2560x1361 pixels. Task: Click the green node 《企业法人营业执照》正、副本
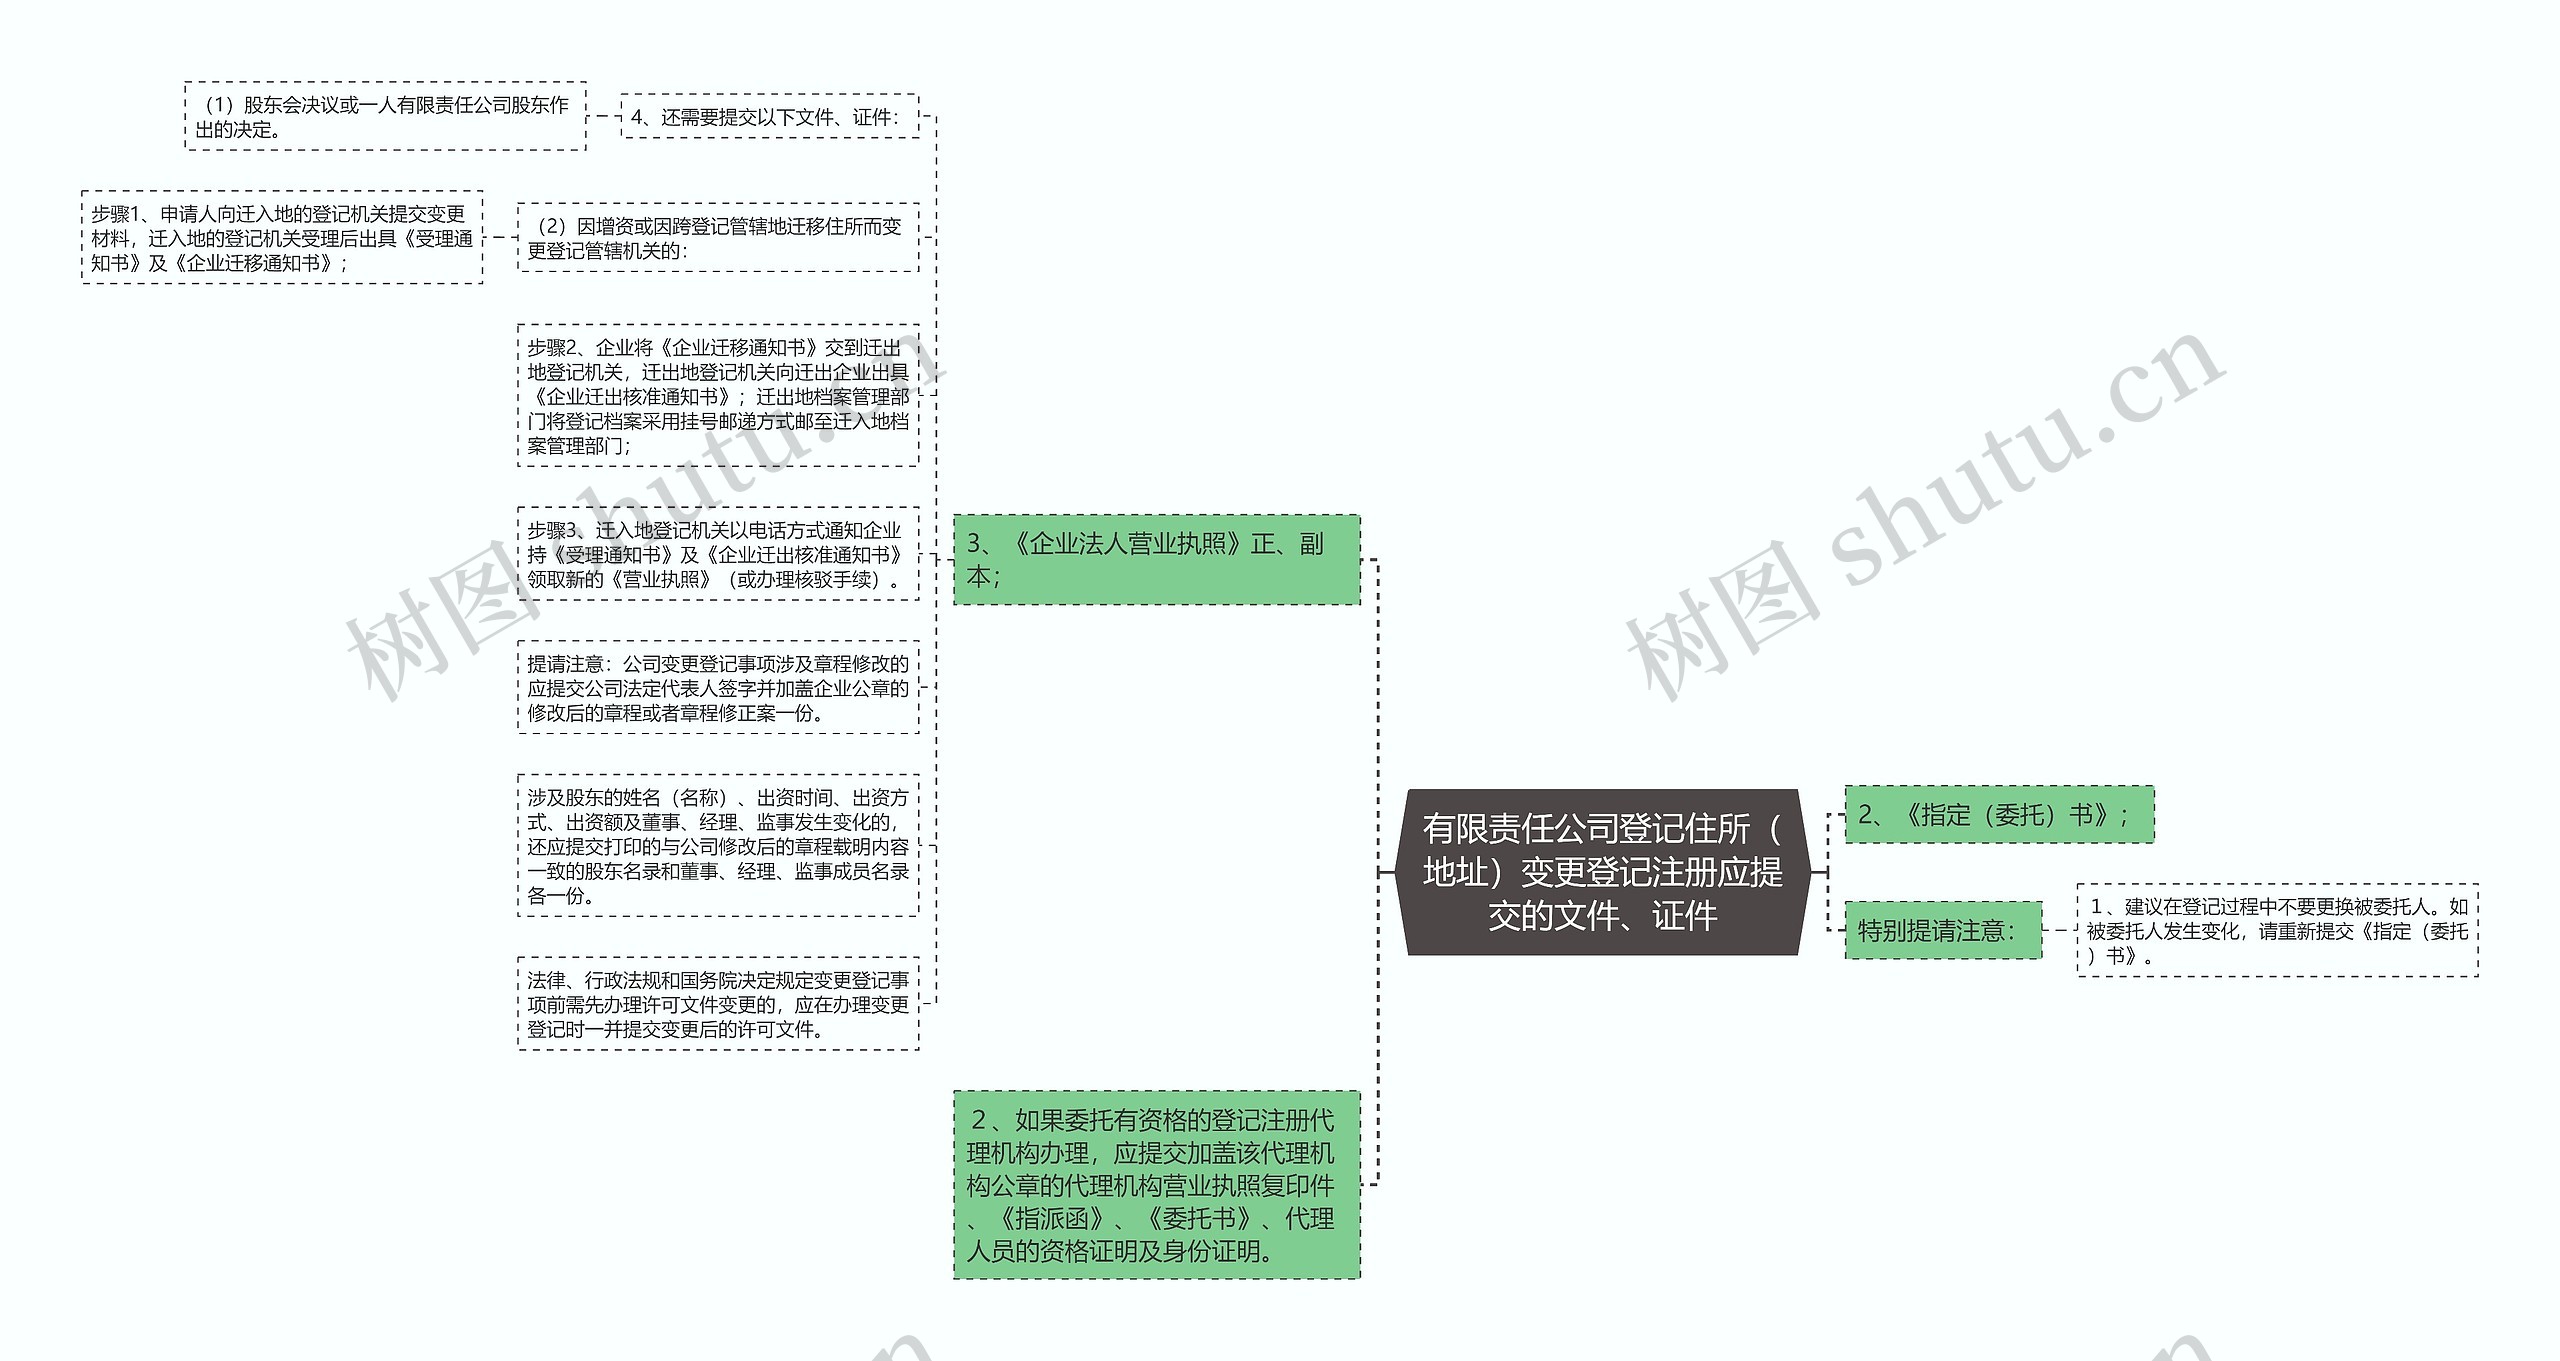pyautogui.click(x=1160, y=560)
